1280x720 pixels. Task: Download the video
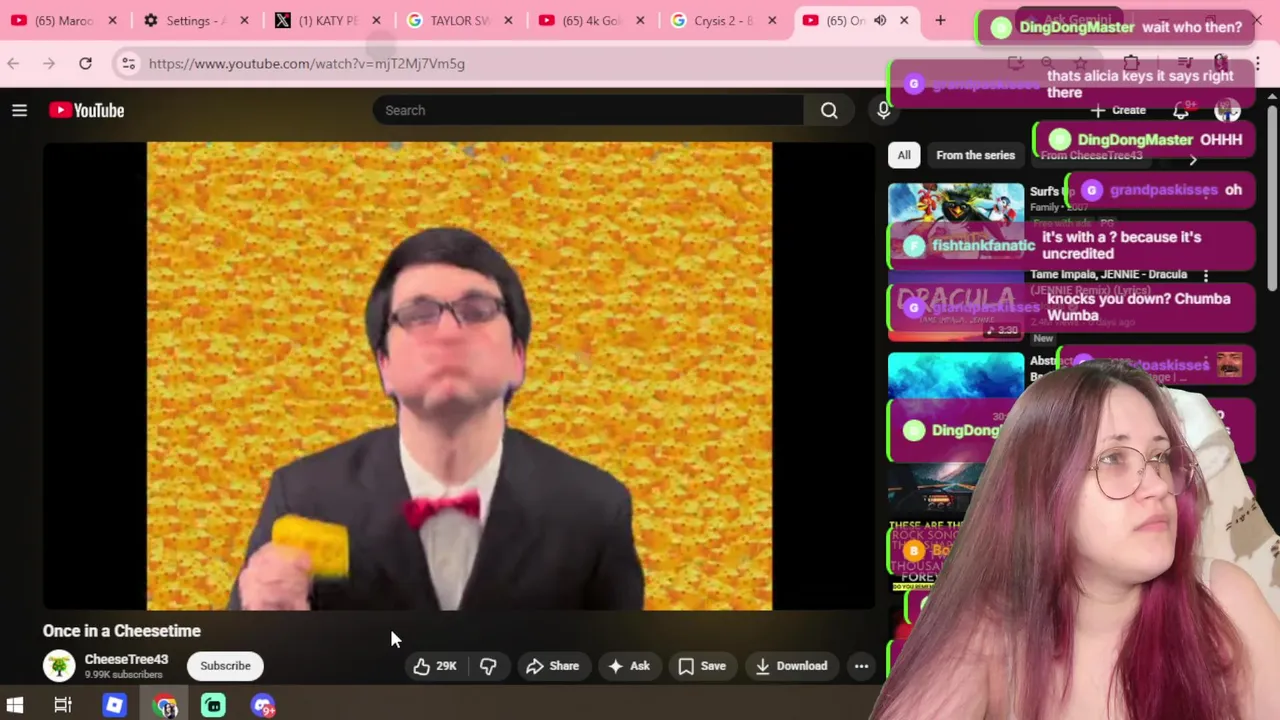tap(791, 666)
